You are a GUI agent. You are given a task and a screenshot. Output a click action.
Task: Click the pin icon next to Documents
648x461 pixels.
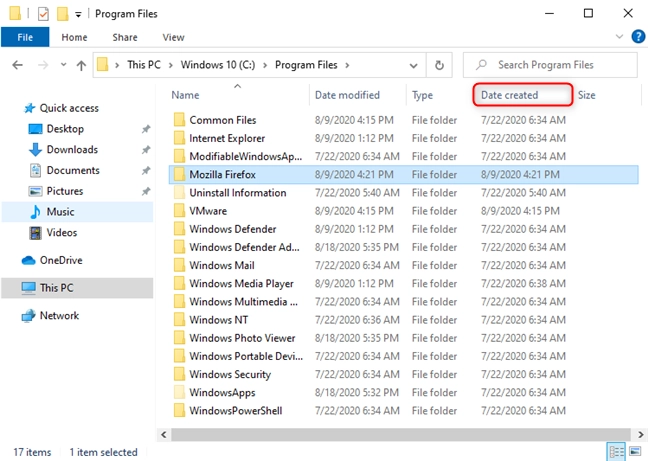point(146,171)
